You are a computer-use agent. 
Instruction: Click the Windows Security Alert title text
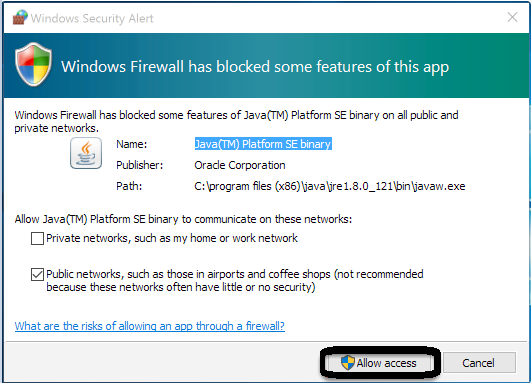pyautogui.click(x=92, y=18)
